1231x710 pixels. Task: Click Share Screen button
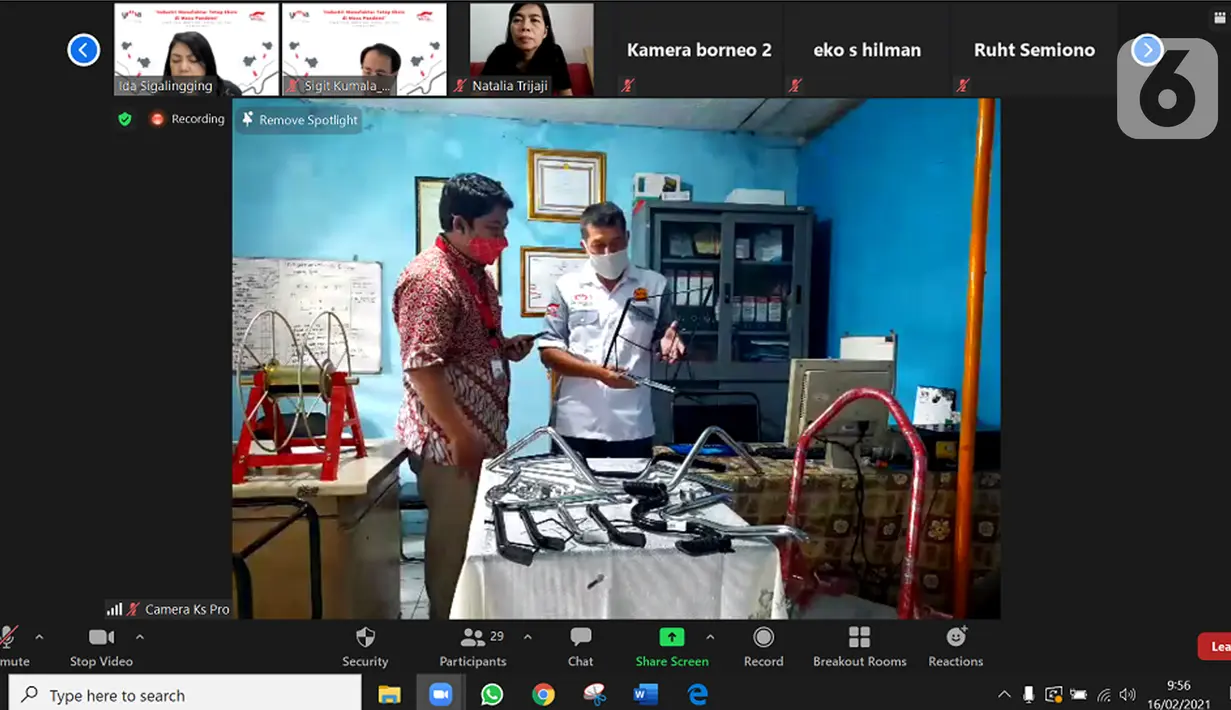(x=672, y=646)
